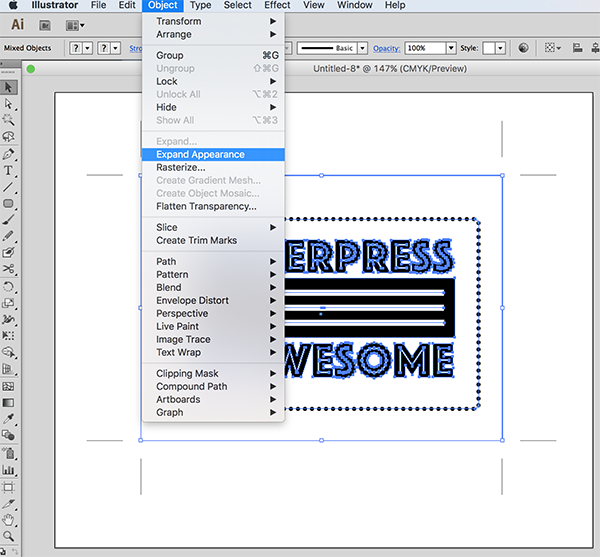Click the Apple menu icon
The height and width of the screenshot is (557, 600).
[x=13, y=5]
